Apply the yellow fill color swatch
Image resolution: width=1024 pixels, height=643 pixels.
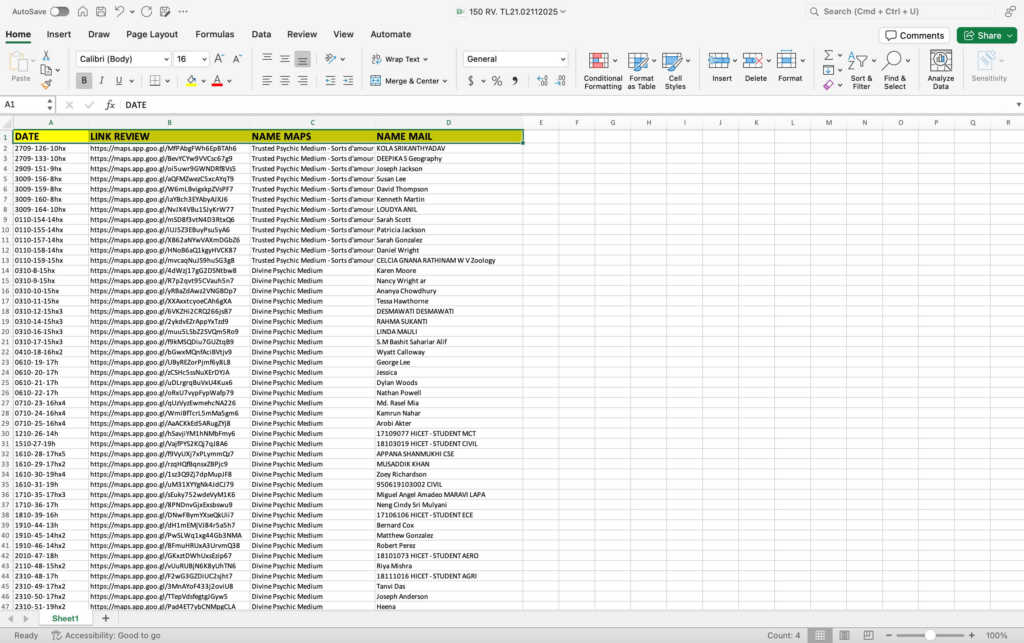point(191,81)
